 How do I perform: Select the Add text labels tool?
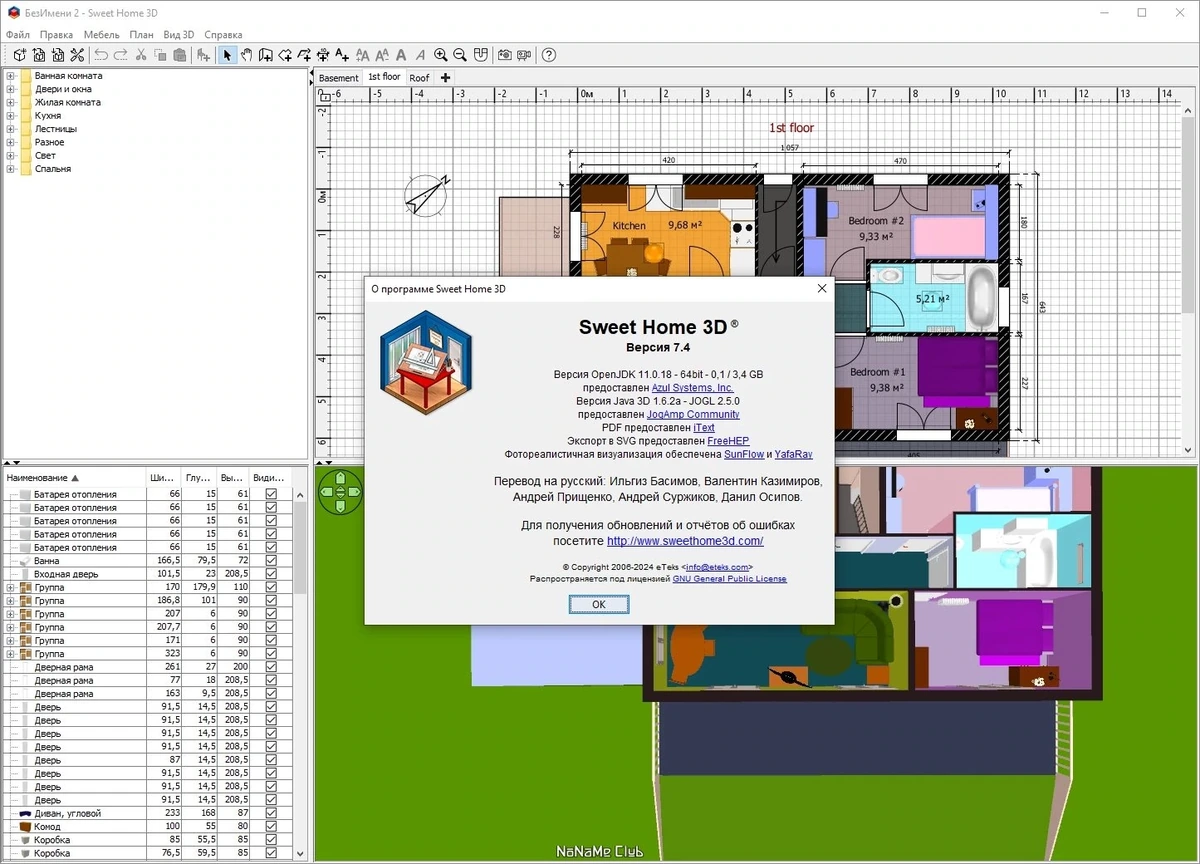pos(342,55)
